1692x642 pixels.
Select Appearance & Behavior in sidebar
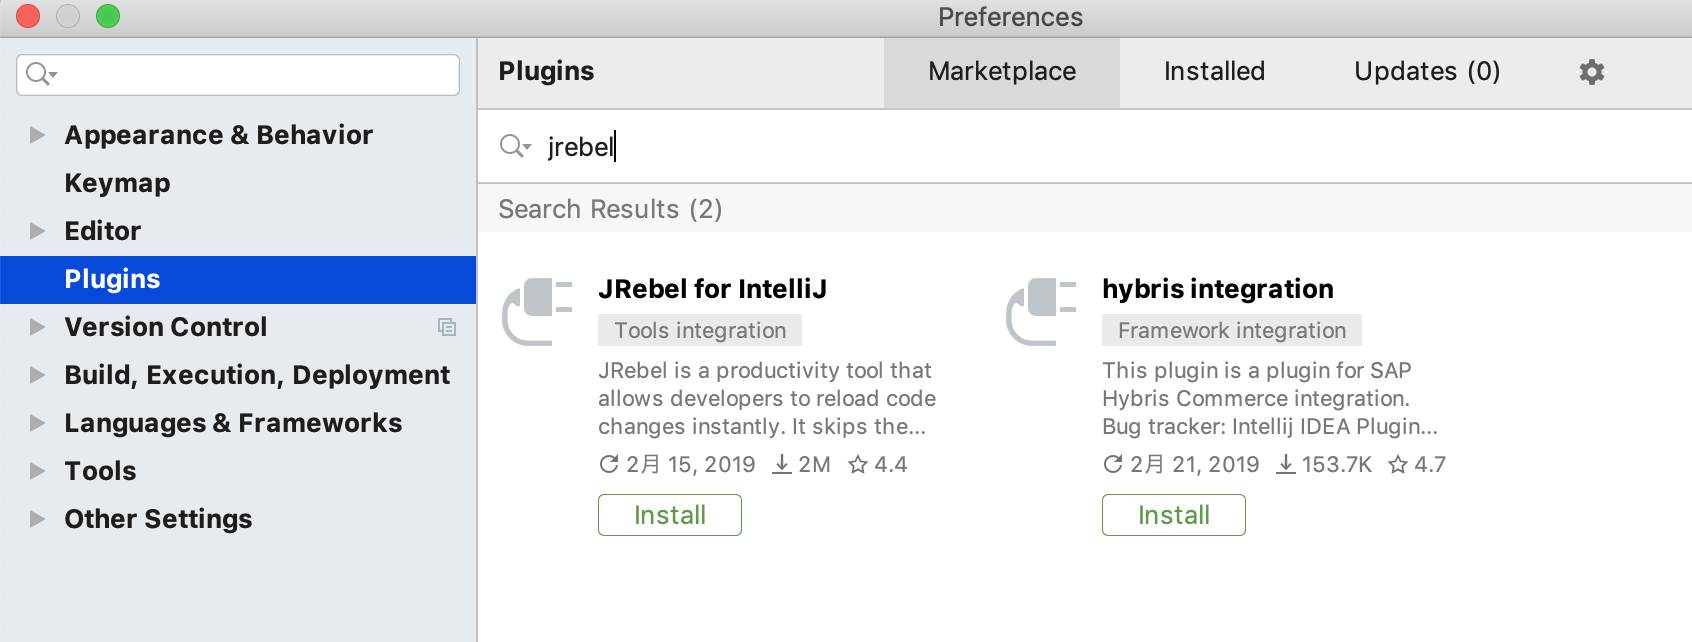coord(218,135)
